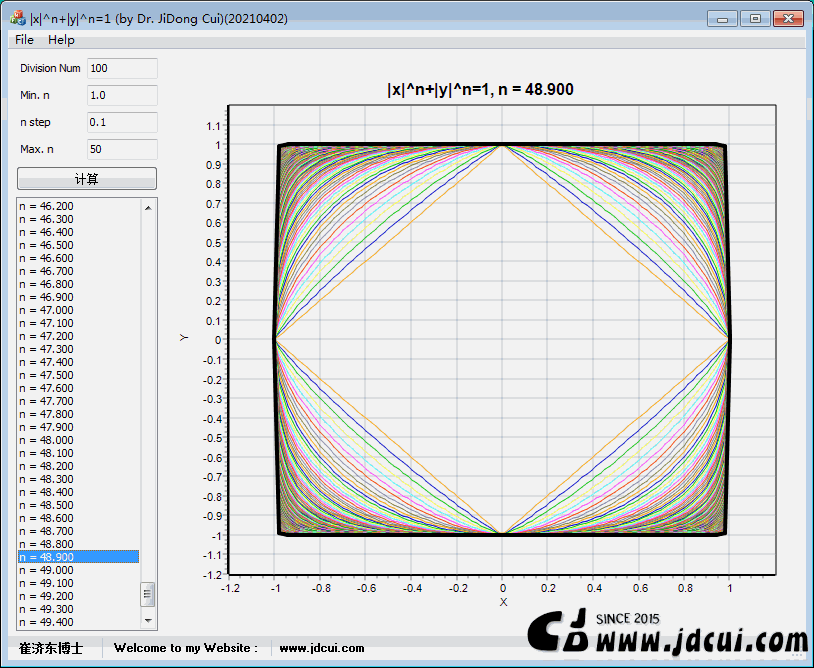Click the chart title showing n = 48.900

point(480,89)
